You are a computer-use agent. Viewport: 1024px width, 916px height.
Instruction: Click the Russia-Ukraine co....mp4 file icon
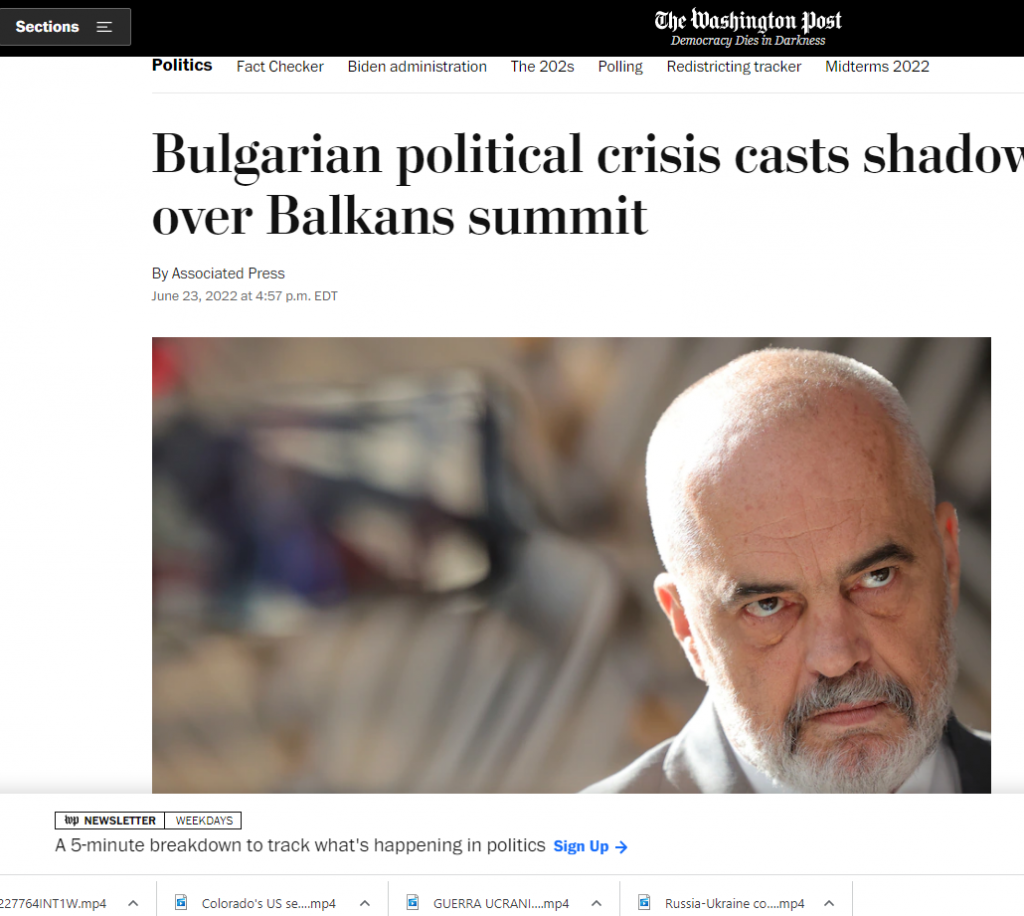click(644, 902)
